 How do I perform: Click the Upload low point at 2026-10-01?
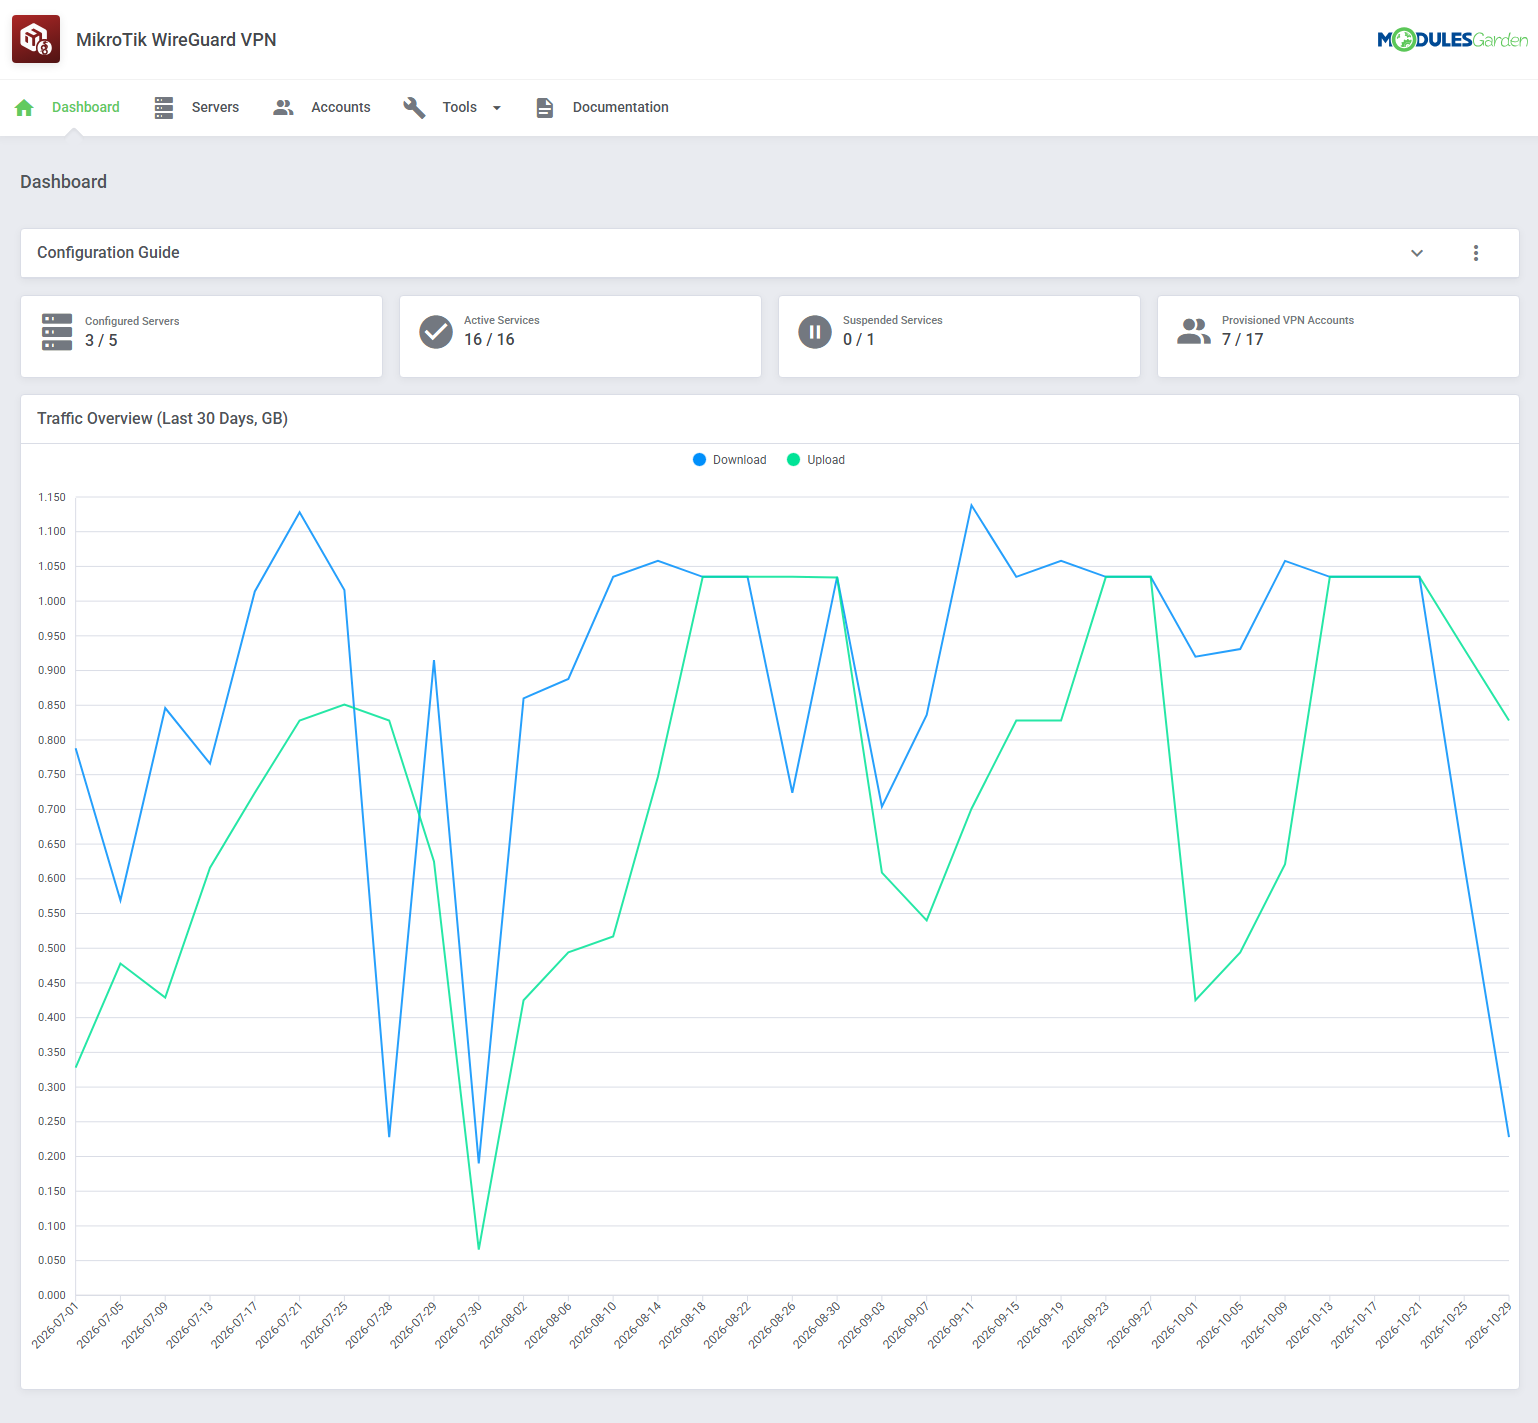pyautogui.click(x=1195, y=1000)
